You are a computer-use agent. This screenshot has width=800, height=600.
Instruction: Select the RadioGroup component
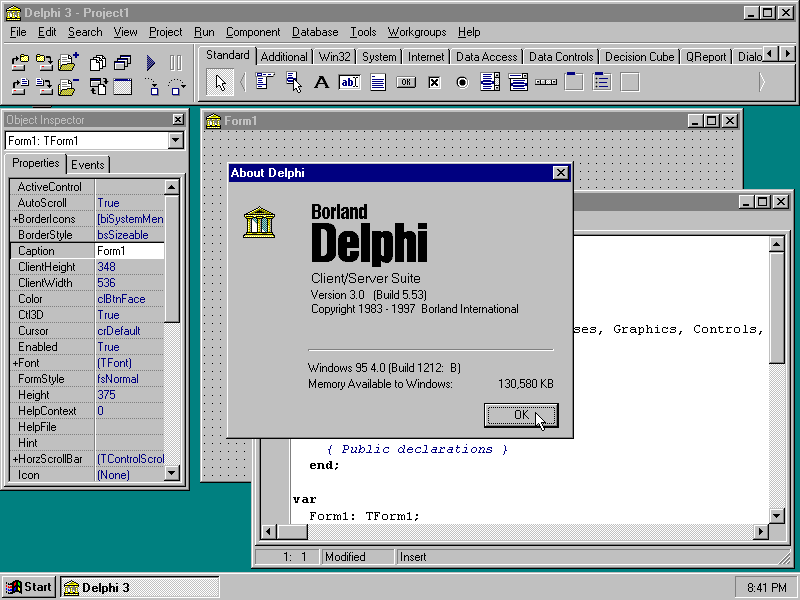602,82
